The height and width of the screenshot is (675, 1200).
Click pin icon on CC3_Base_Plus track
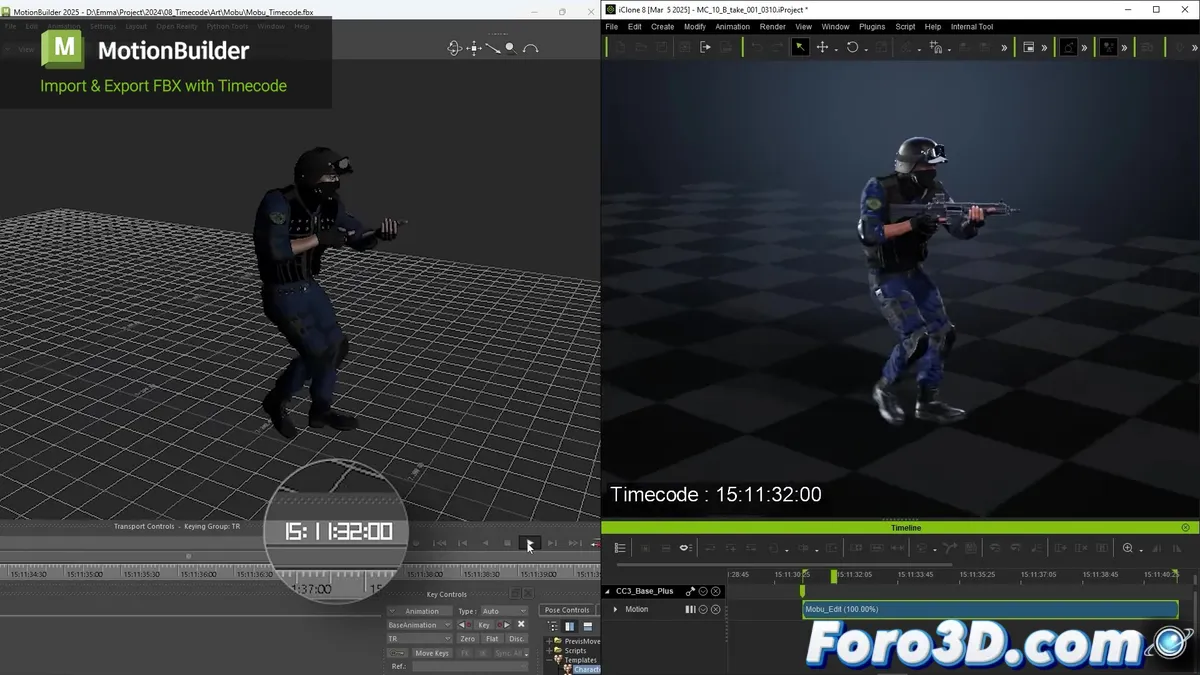690,591
